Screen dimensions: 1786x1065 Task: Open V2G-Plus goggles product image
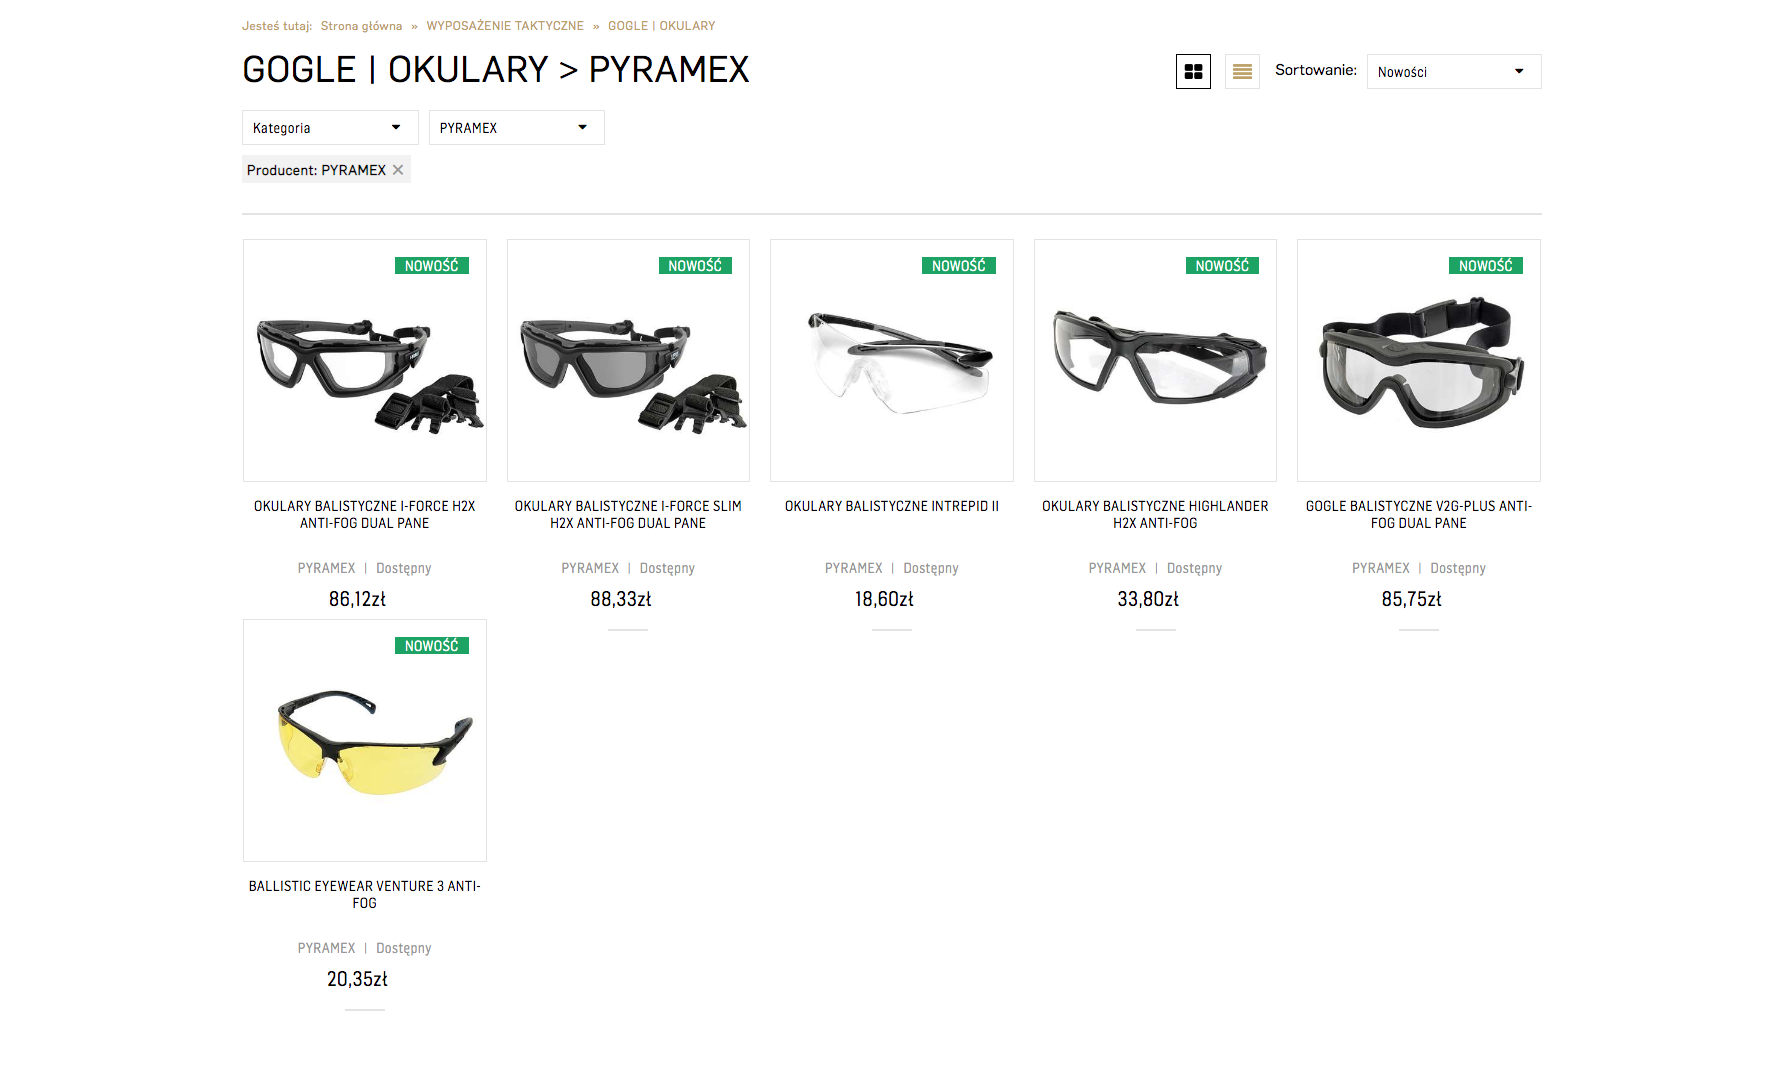click(1419, 365)
